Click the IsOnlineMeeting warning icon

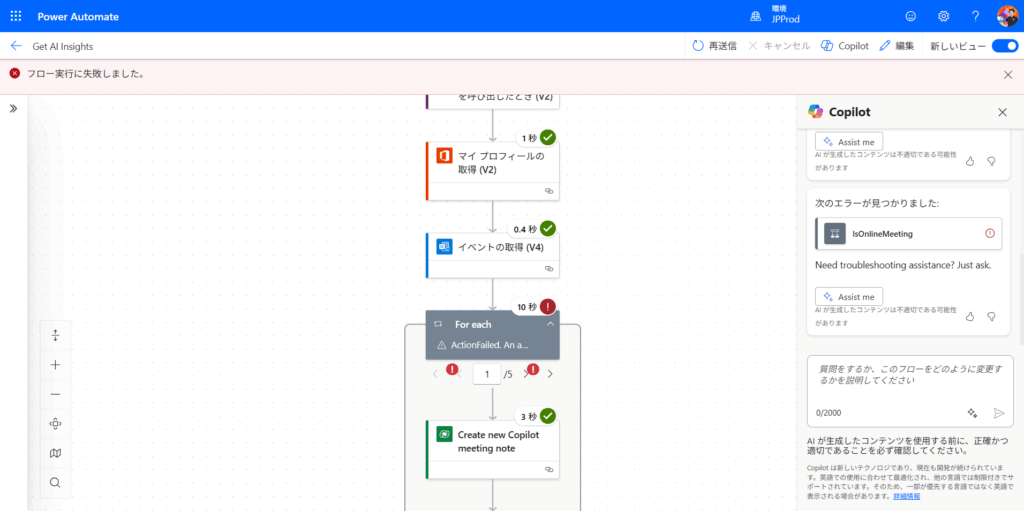[990, 233]
